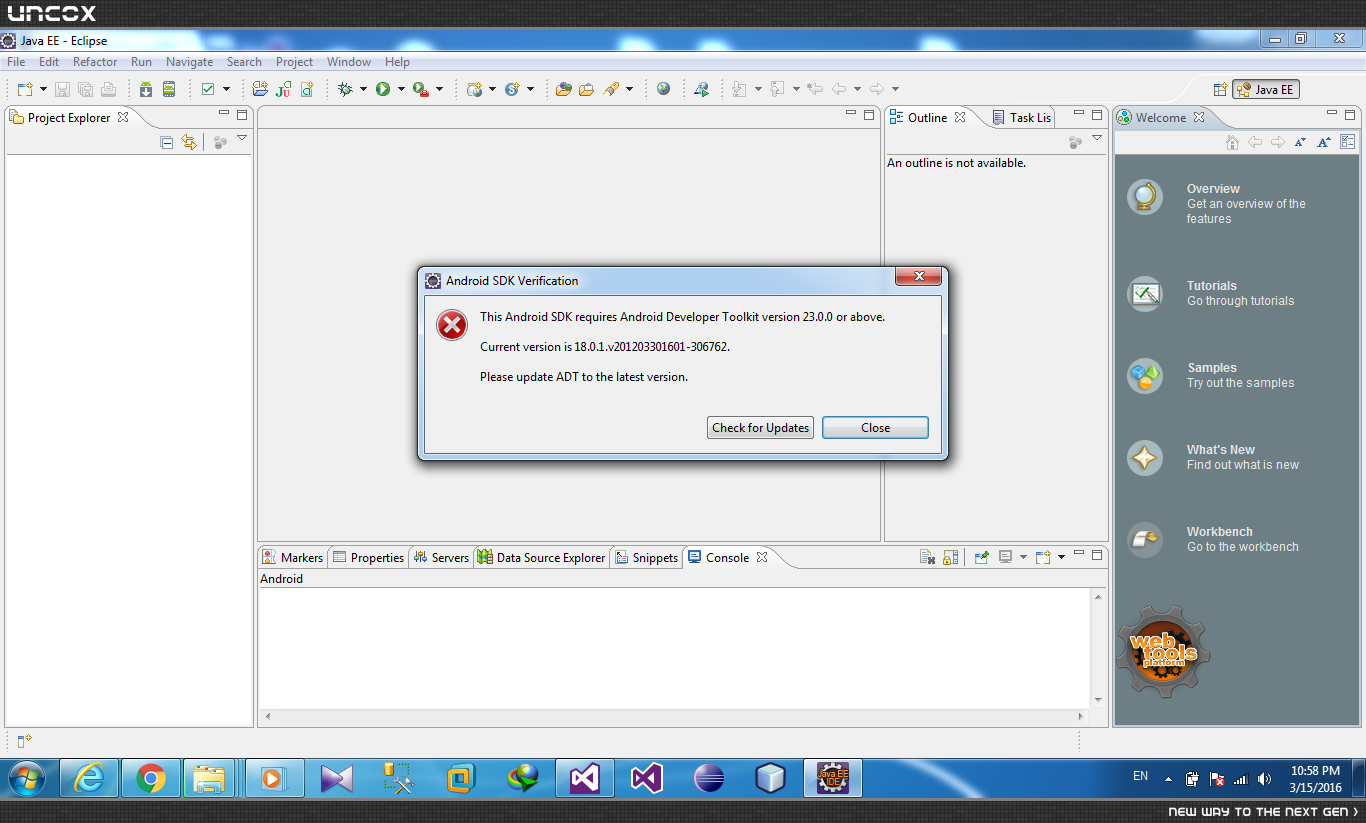1366x823 pixels.
Task: Collapse All in Project Explorer
Action: pyautogui.click(x=167, y=143)
